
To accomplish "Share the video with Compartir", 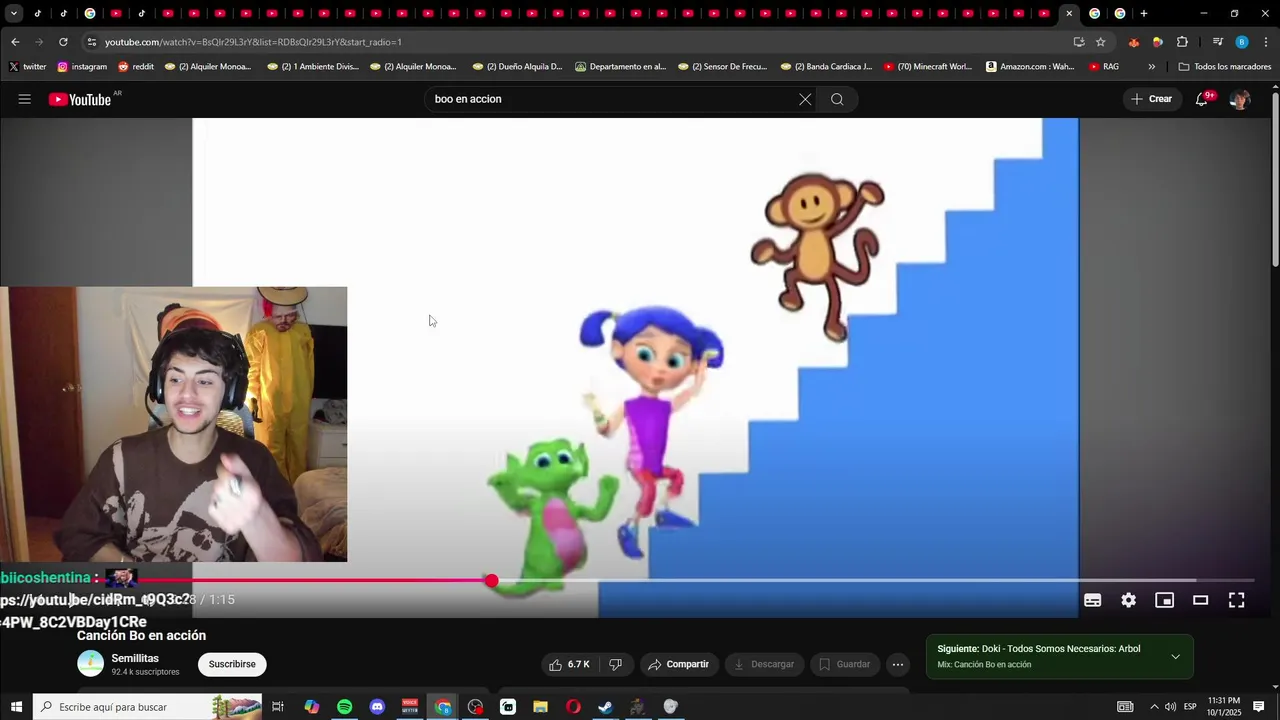I will (x=678, y=664).
